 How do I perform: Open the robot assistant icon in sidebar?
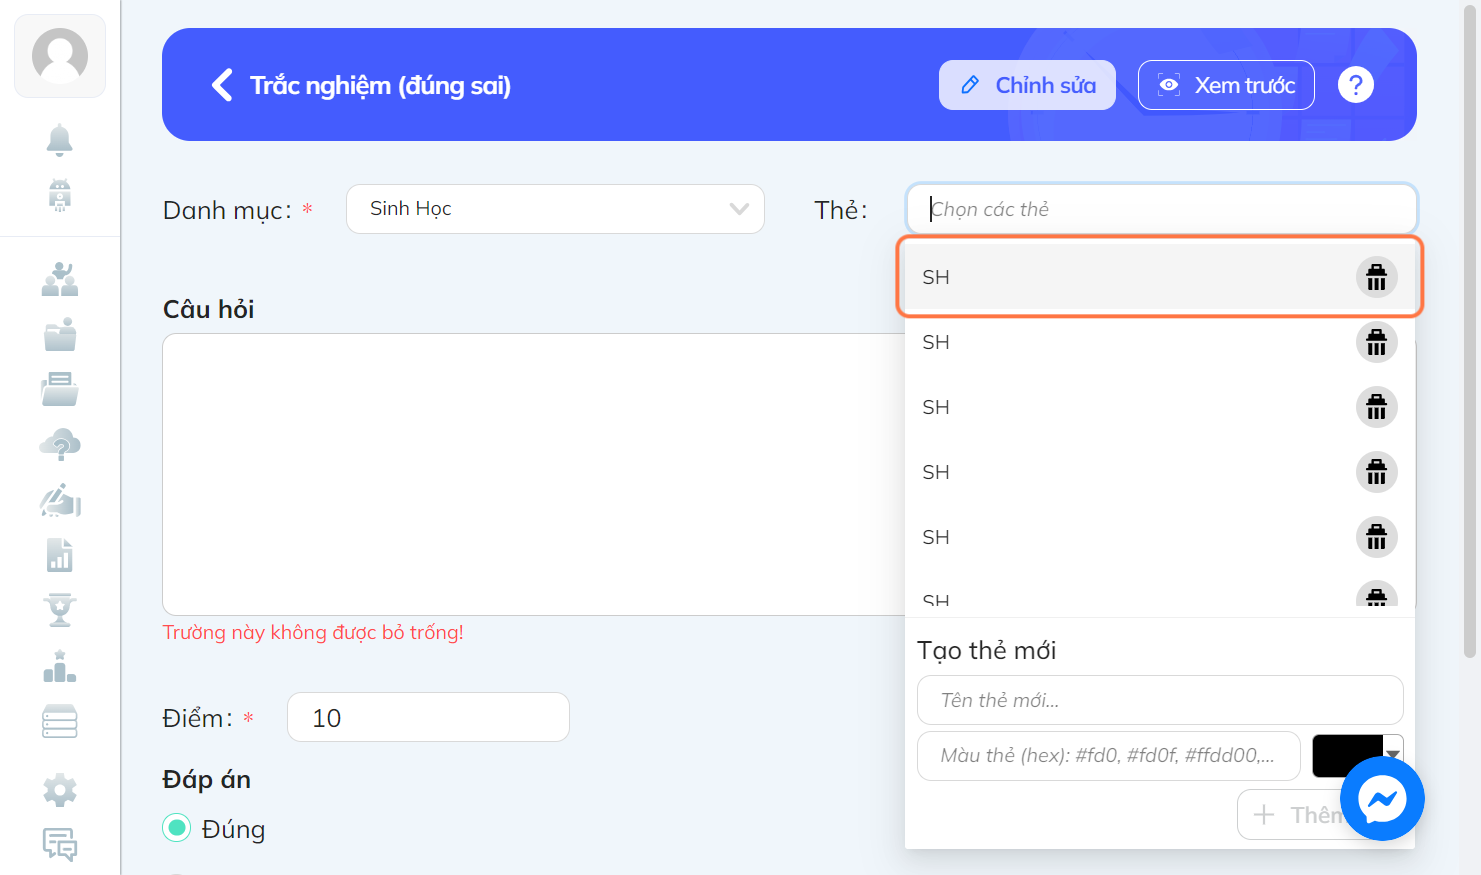pos(60,195)
